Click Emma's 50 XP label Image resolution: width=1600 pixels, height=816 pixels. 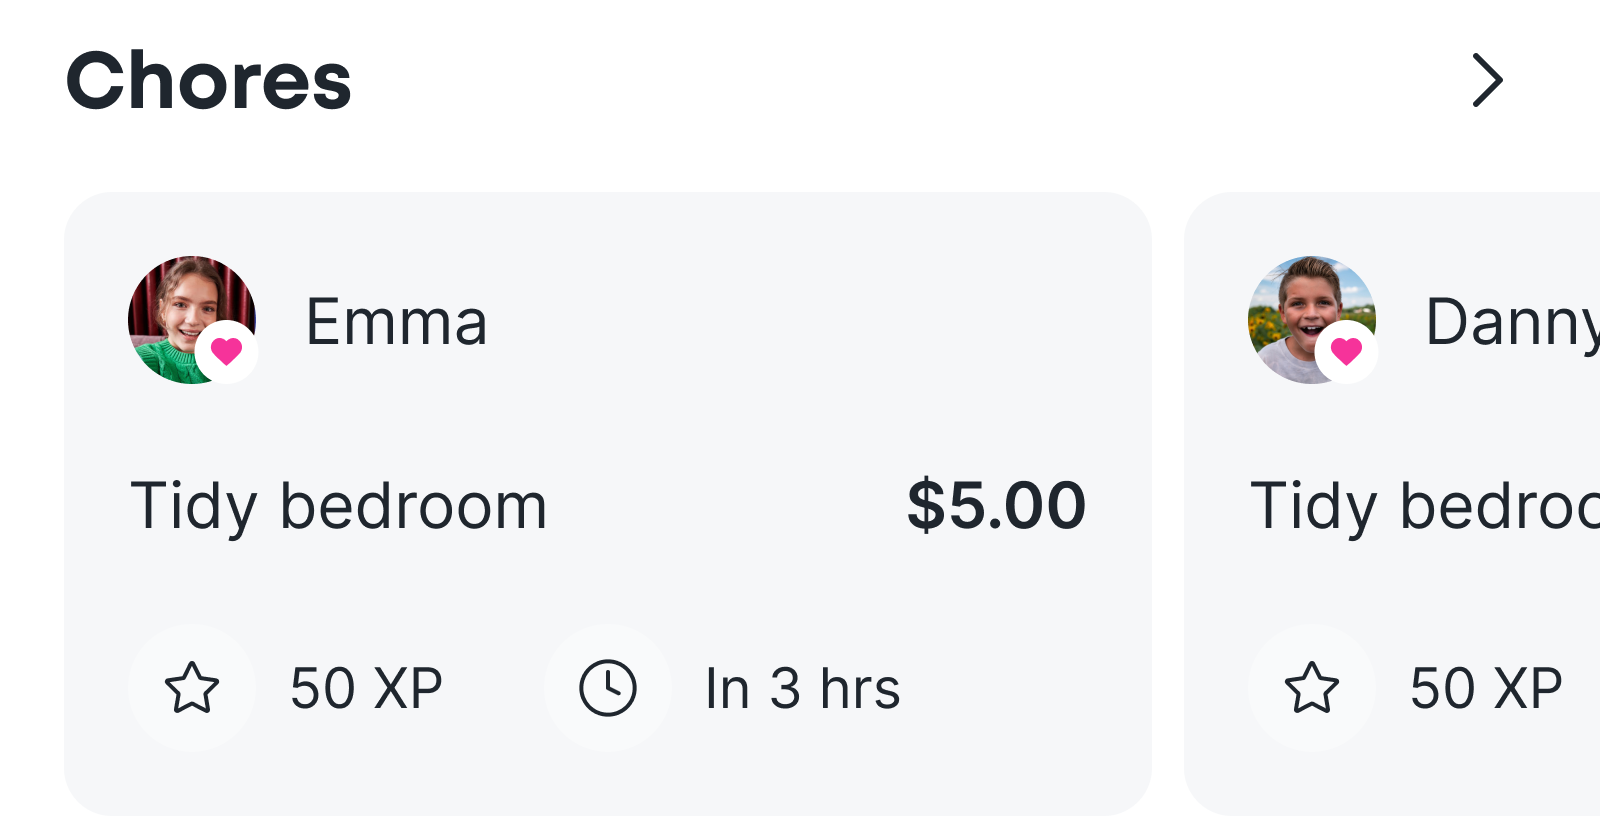[x=366, y=688]
